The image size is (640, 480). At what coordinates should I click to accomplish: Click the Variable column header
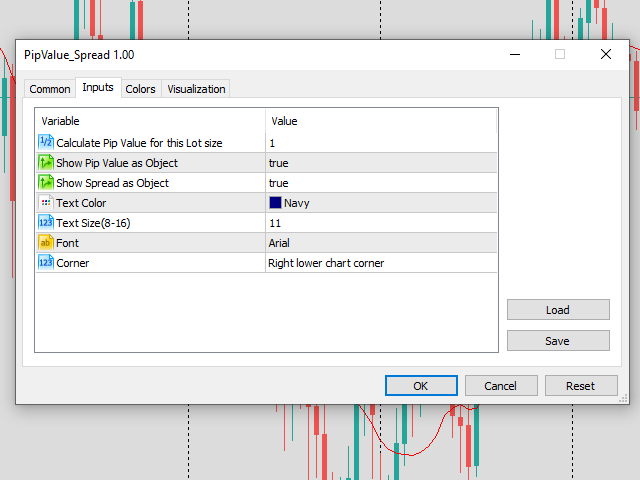click(151, 121)
